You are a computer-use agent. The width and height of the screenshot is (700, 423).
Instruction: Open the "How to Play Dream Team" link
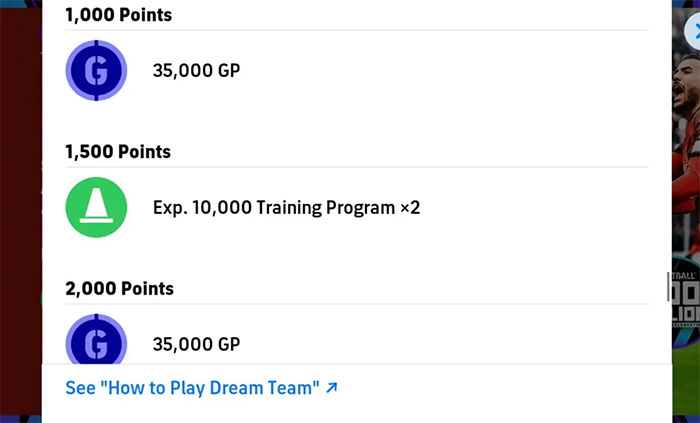192,388
